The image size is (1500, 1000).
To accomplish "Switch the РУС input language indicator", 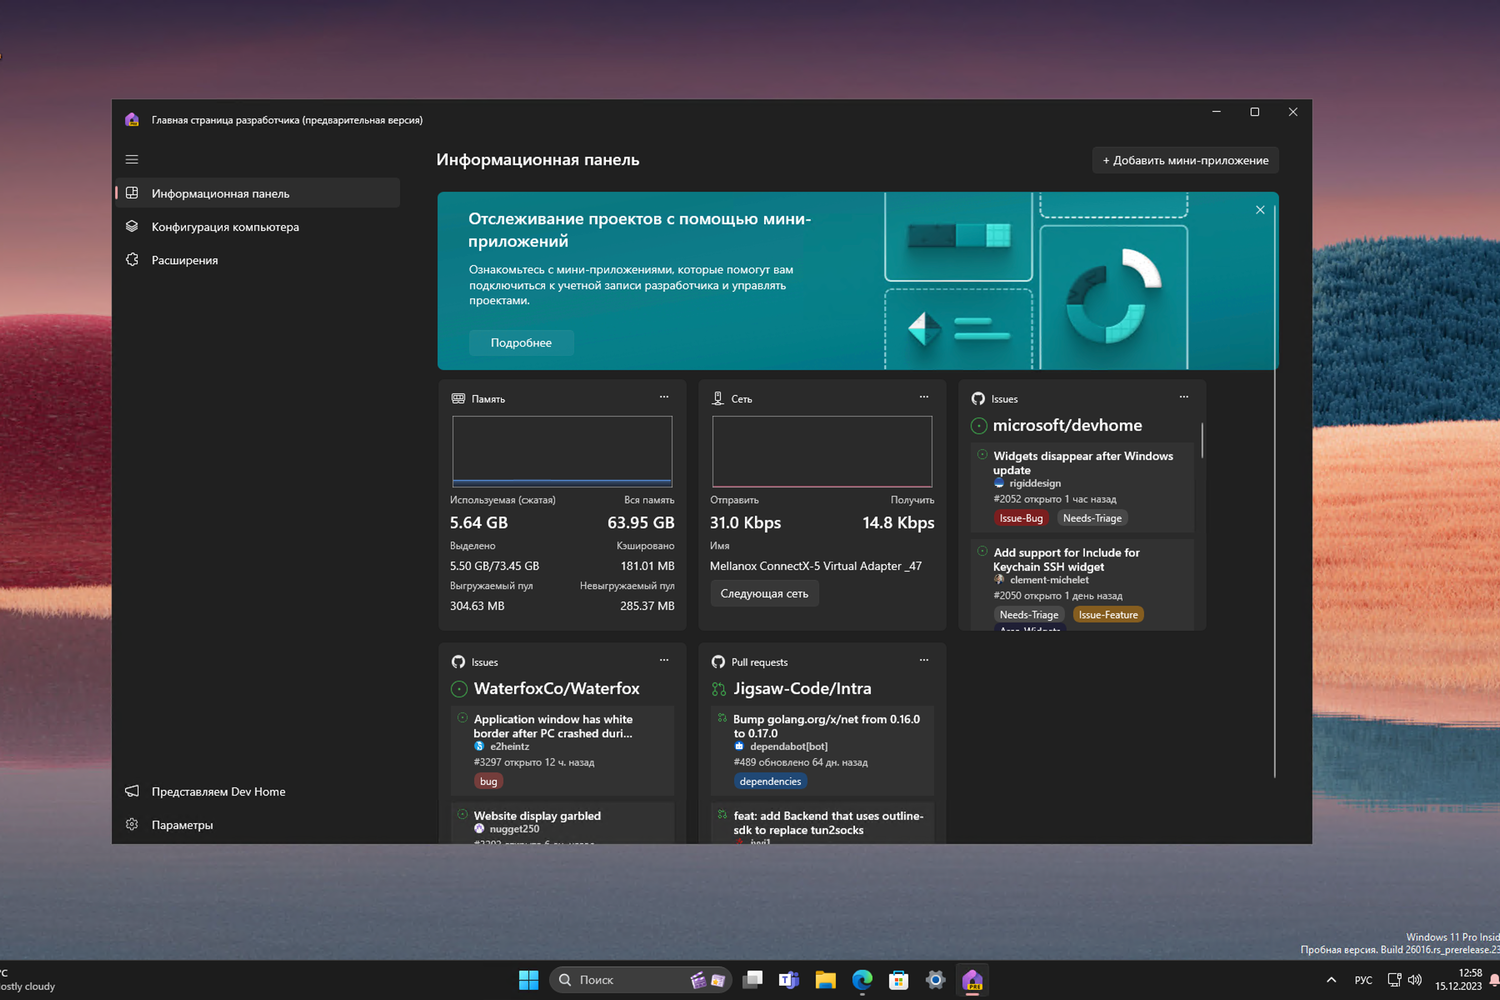I will tap(1363, 980).
